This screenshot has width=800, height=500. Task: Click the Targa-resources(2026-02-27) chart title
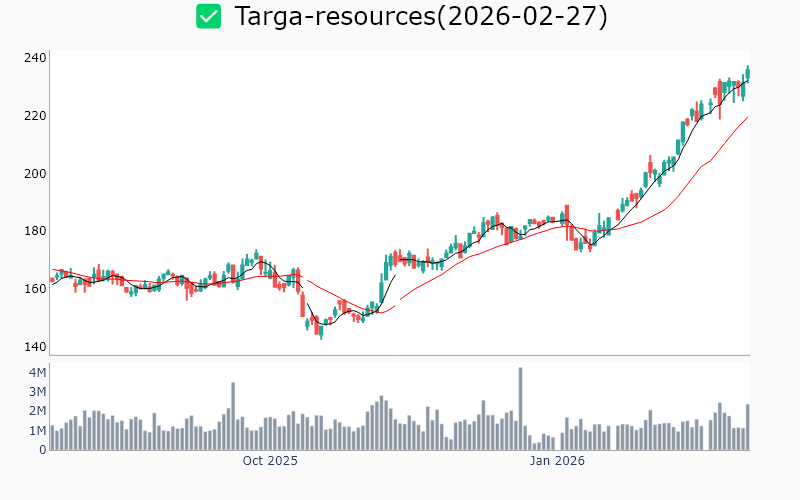[420, 16]
